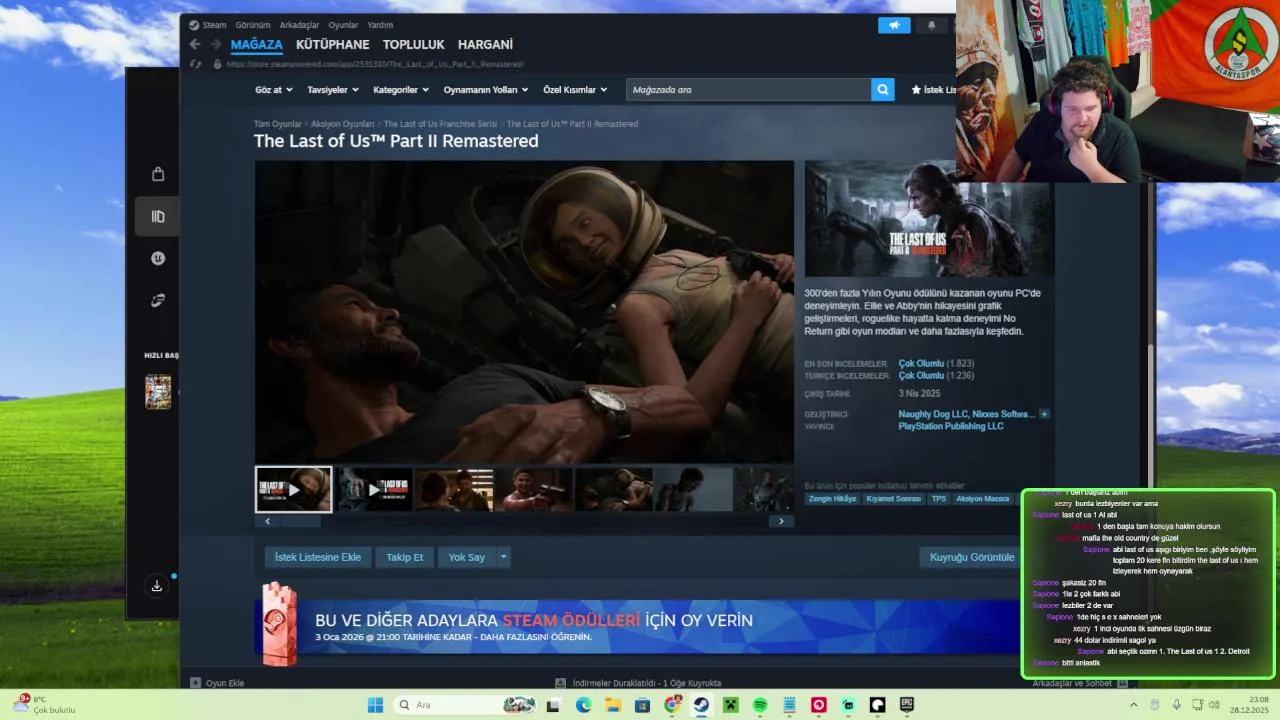Screen dimensions: 1280x720
Task: Show hidden system tray icons
Action: [x=1133, y=705]
